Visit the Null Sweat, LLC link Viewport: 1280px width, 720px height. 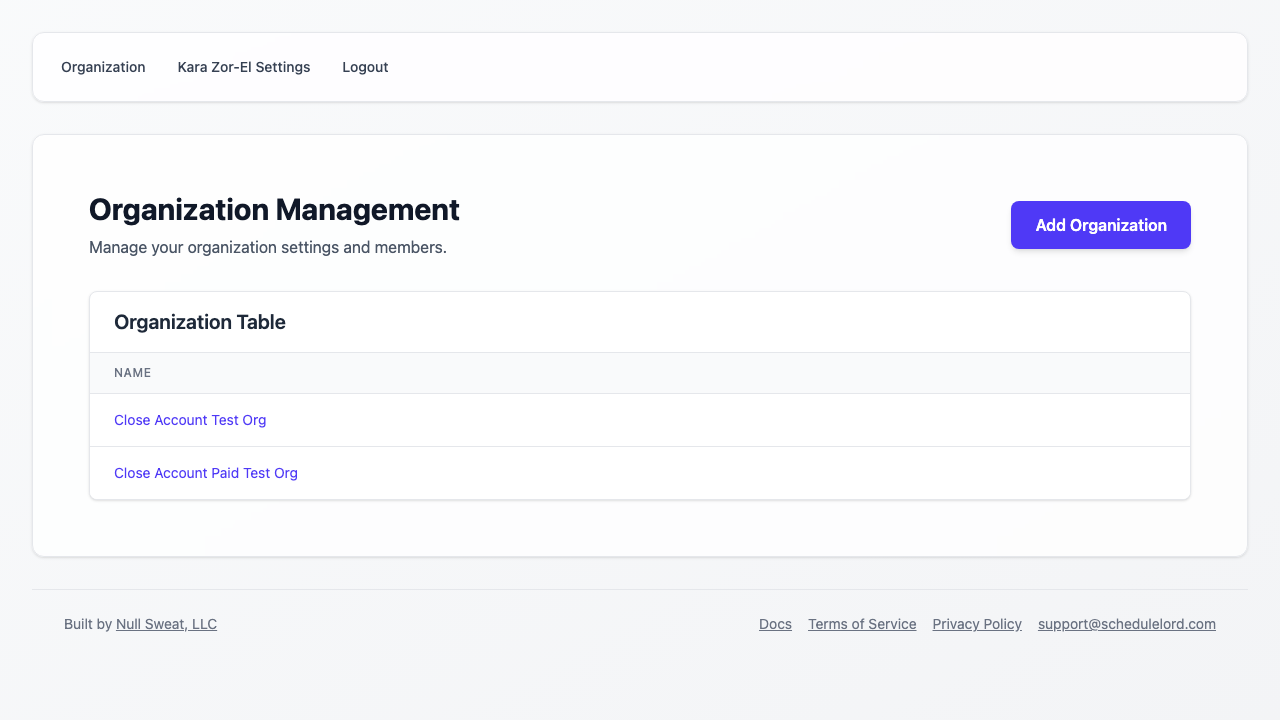166,624
